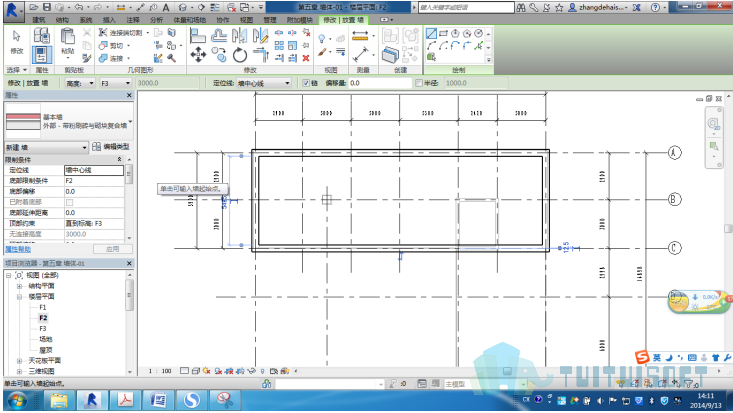Click the Demolish hammer icon
733x413 pixels.
[172, 58]
